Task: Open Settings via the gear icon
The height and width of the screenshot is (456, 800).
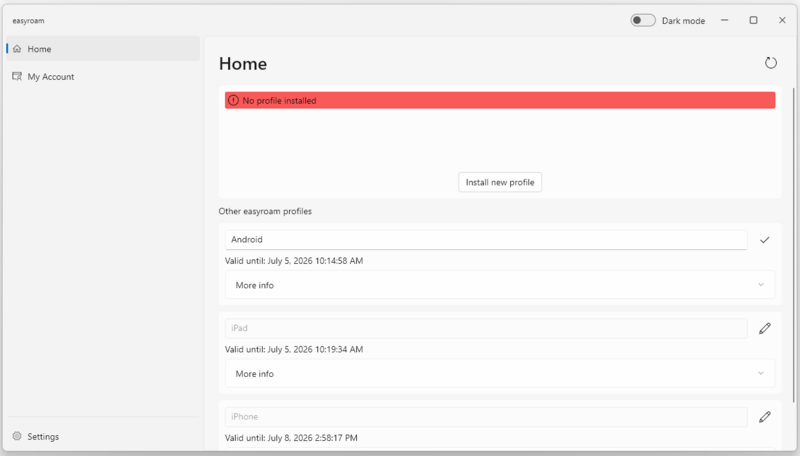Action: 17,437
